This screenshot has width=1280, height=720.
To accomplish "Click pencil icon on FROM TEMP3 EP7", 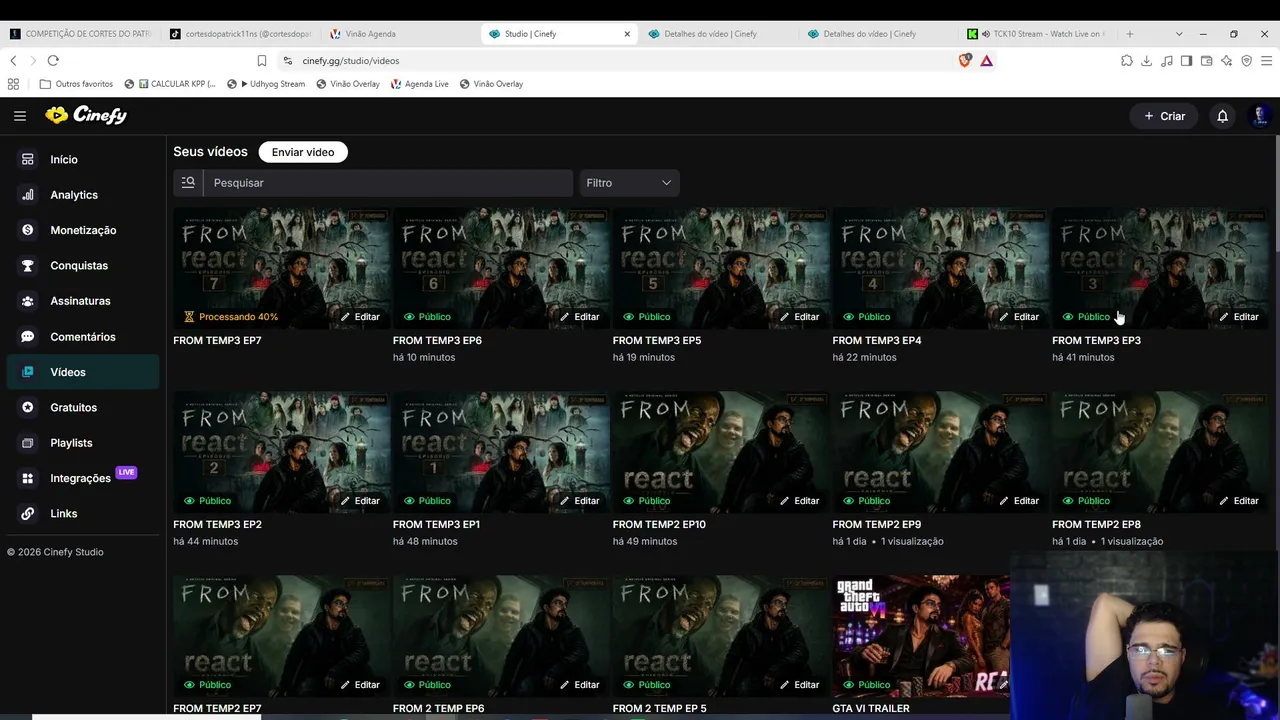I will (x=345, y=317).
